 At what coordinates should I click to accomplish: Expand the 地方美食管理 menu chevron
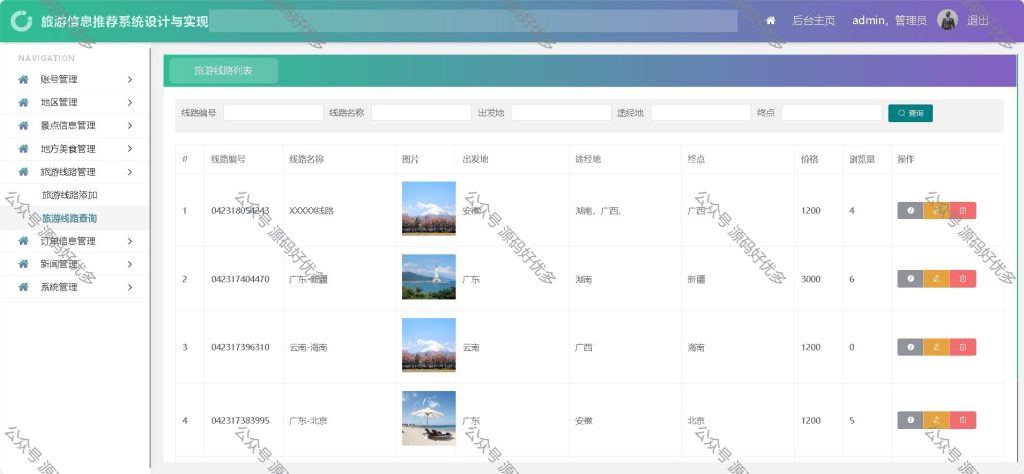pos(130,149)
